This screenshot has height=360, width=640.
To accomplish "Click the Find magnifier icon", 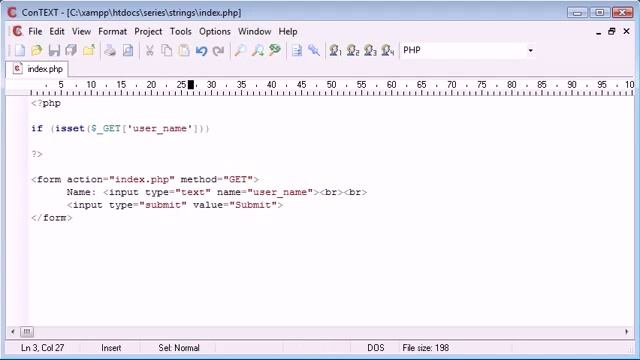I will [240, 50].
